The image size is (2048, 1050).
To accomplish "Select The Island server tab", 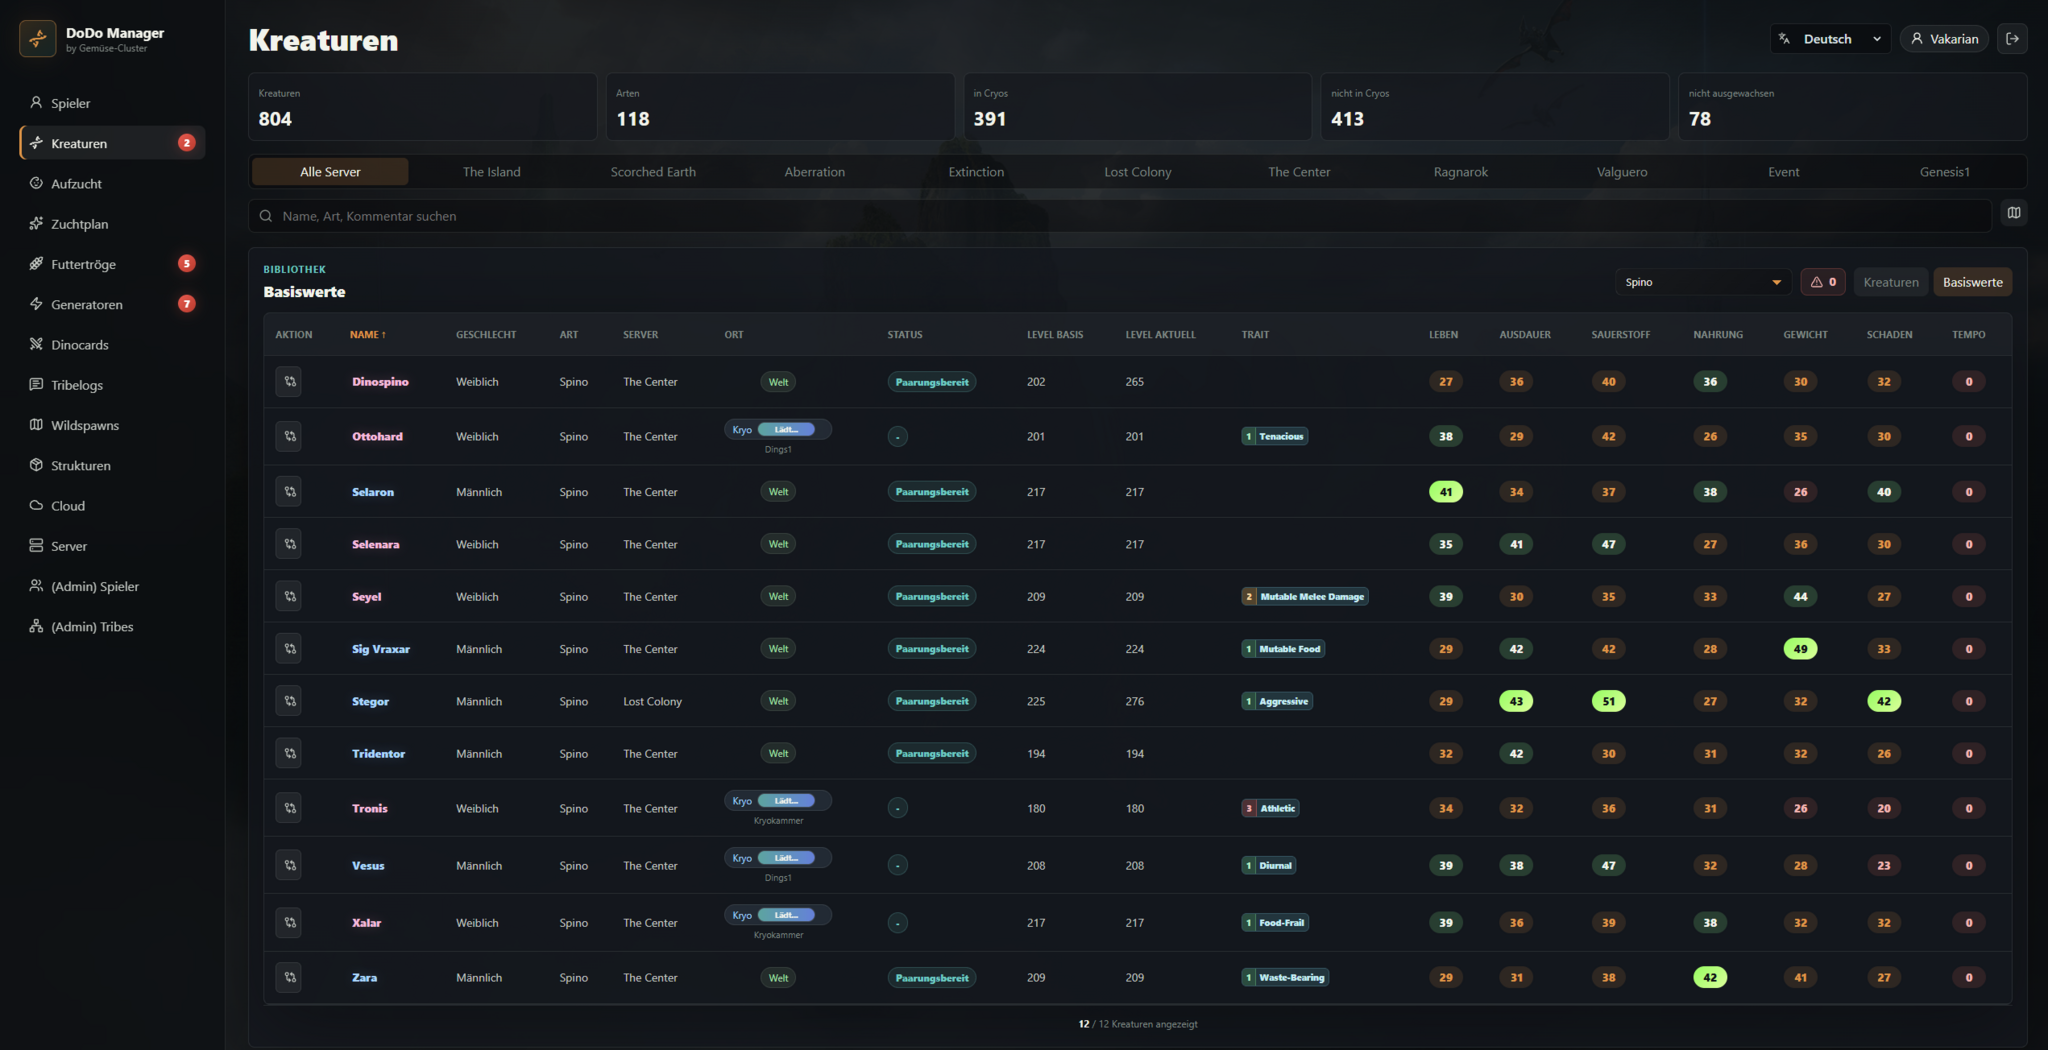I will 491,172.
